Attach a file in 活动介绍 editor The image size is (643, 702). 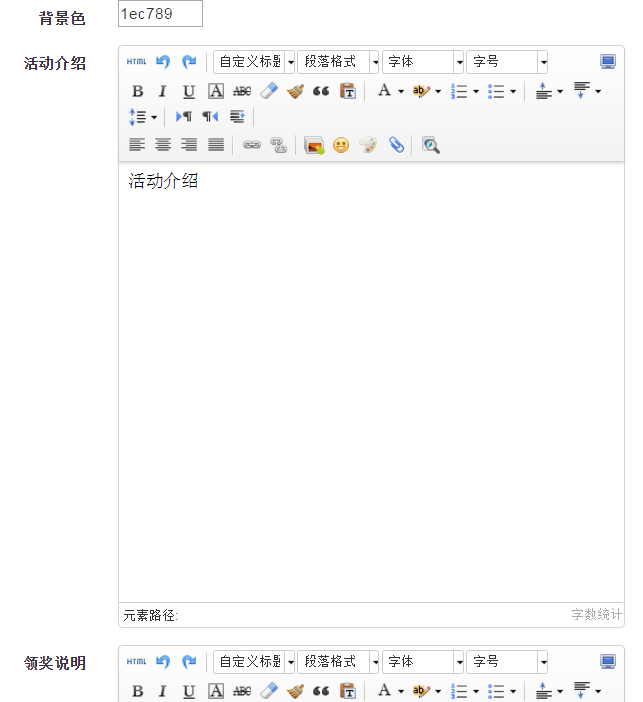coord(396,145)
